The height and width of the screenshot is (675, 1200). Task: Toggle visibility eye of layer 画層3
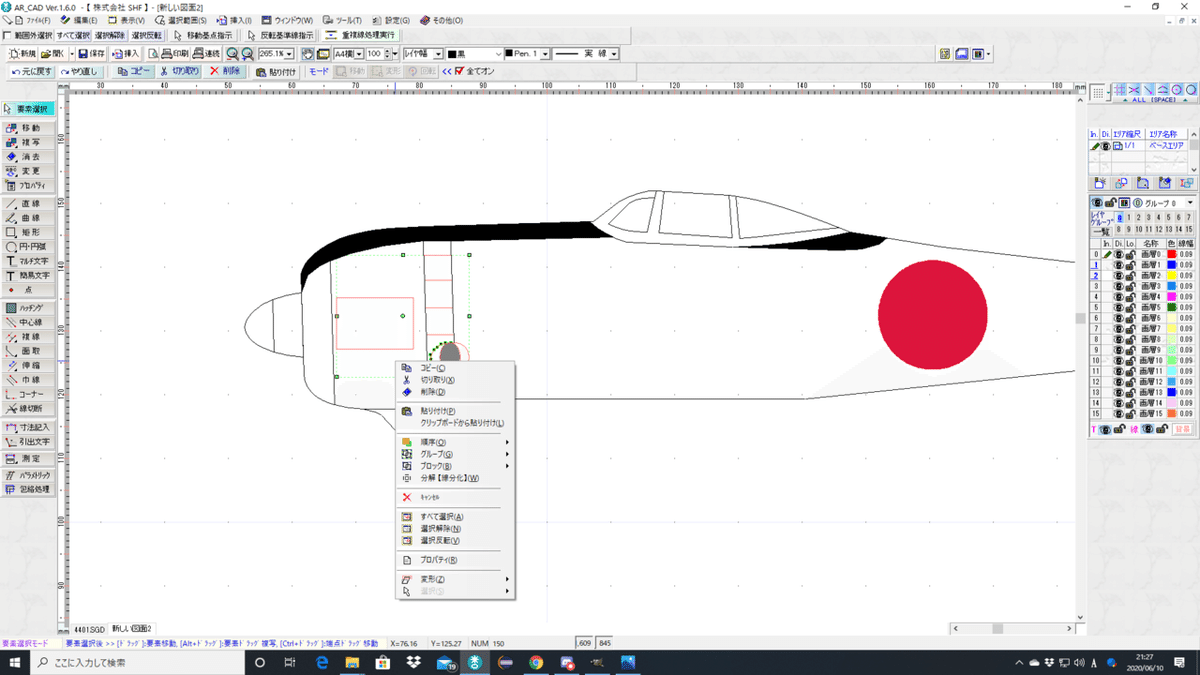[x=1119, y=286]
